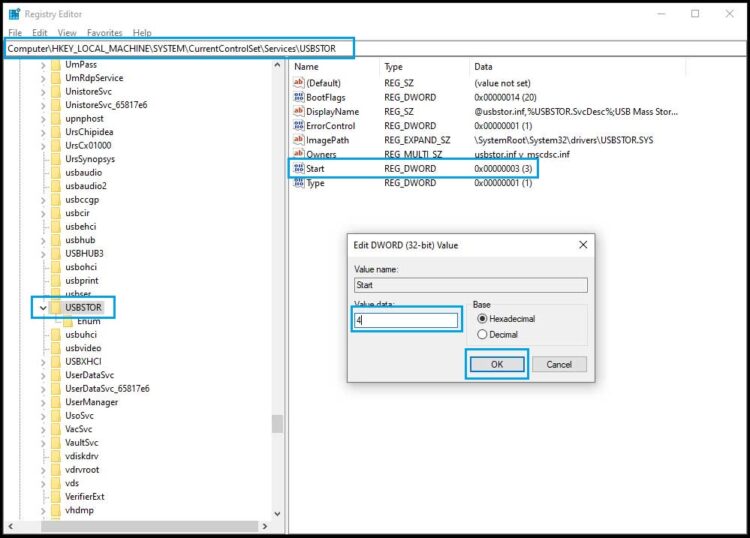Click the tree horizontal scrollbar thumb
The height and width of the screenshot is (538, 750).
(x=149, y=526)
